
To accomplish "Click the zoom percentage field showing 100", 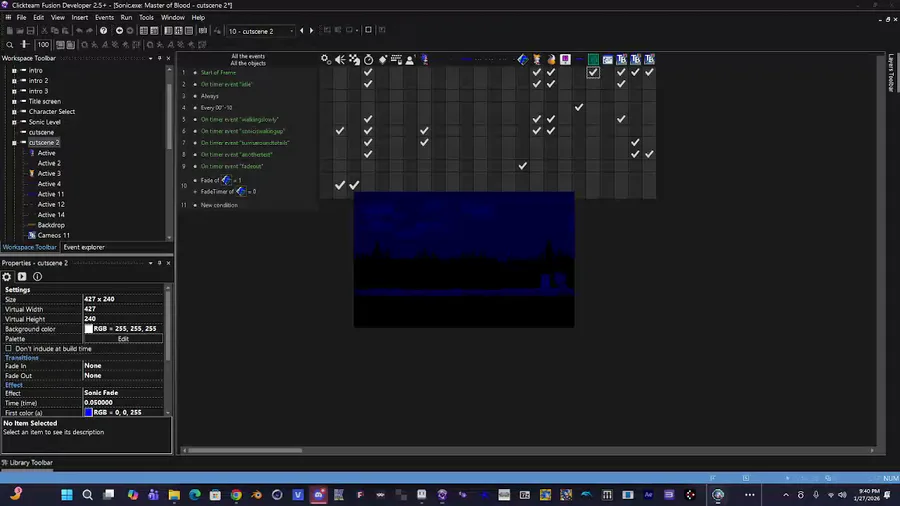I will click(x=43, y=45).
